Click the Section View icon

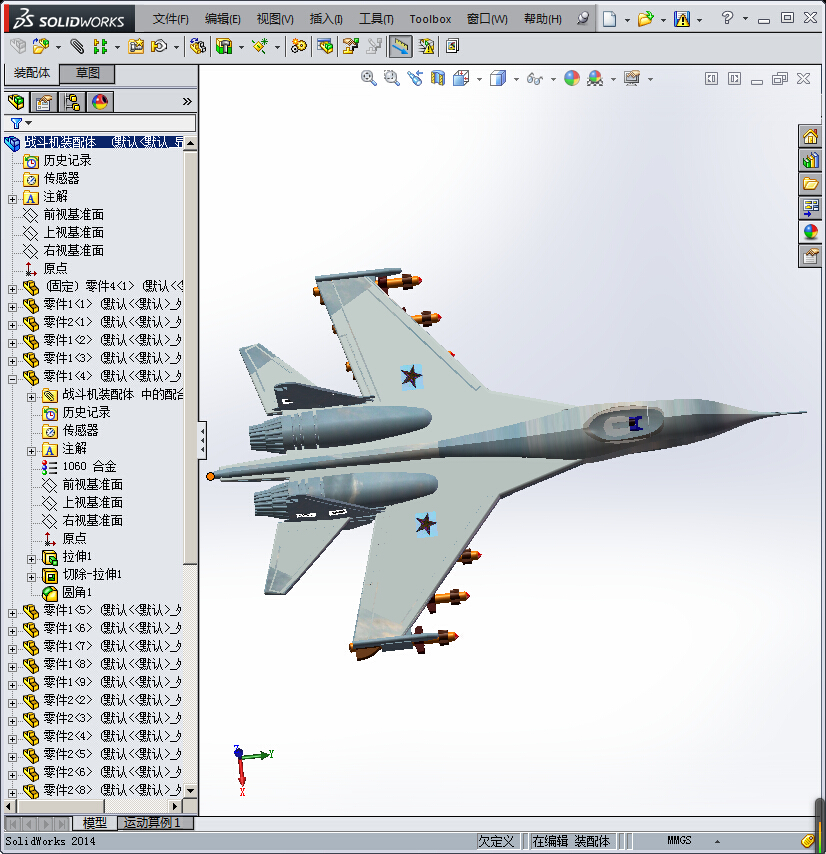tap(438, 78)
